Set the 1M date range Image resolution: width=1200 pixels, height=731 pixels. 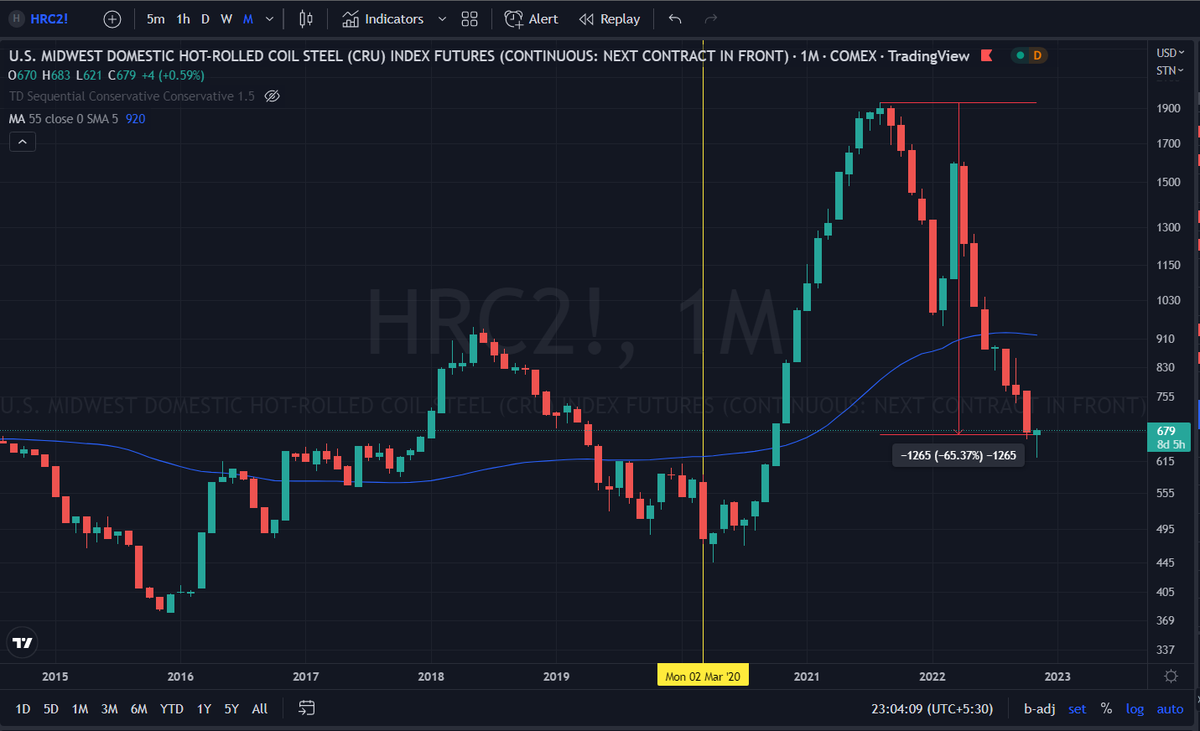[80, 708]
